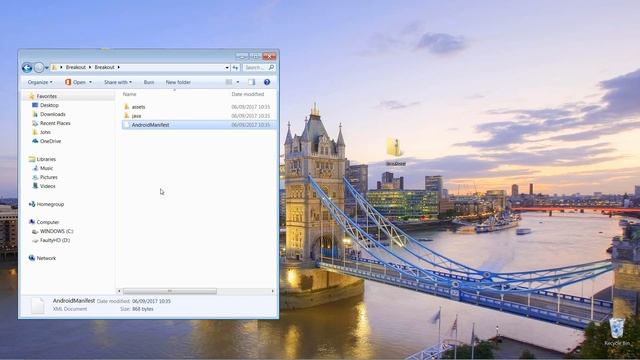Viewport: 640px width, 360px height.
Task: Click the Homegroup icon
Action: (x=32, y=204)
